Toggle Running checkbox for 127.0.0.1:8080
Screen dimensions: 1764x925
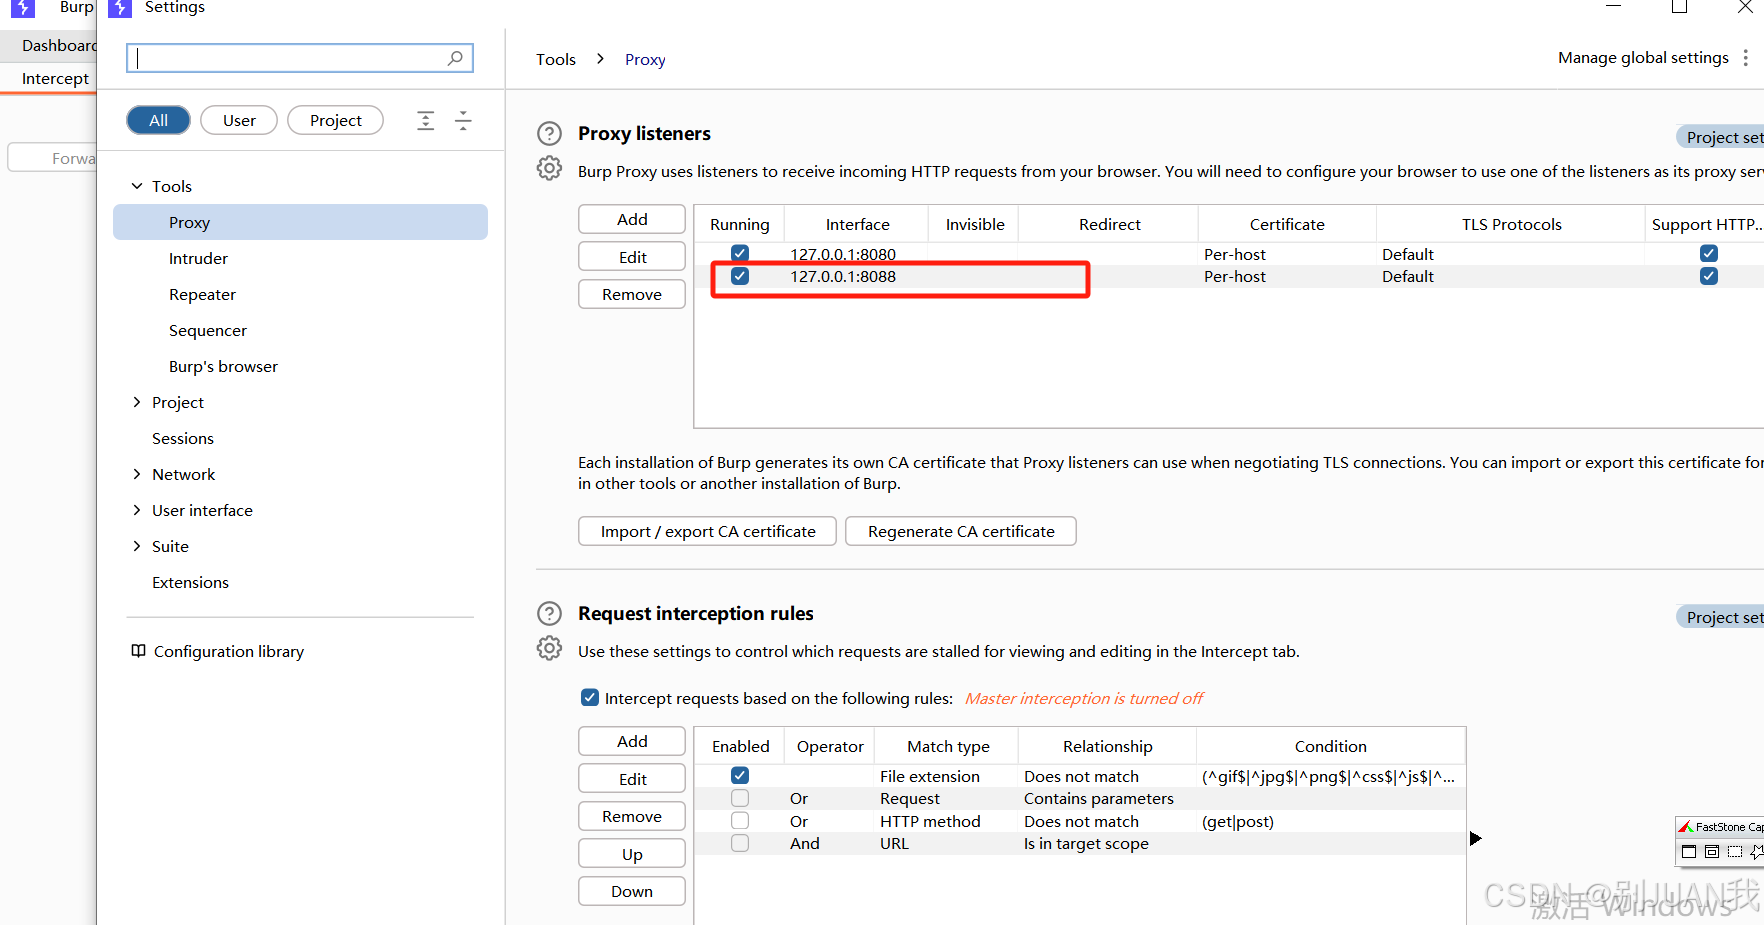(740, 254)
